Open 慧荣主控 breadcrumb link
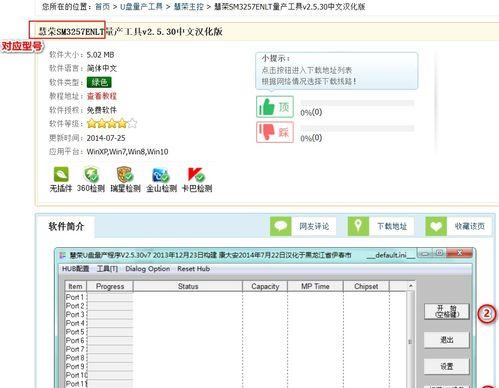Image resolution: width=499 pixels, height=388 pixels. point(189,6)
